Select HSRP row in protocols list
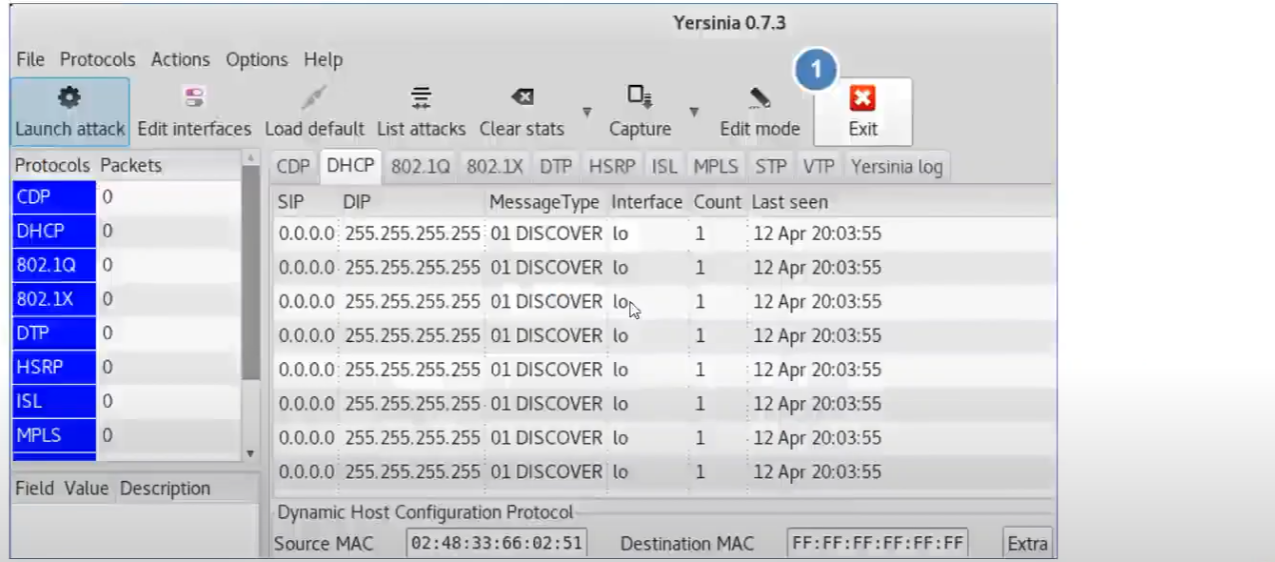Viewport: 1275px width, 562px height. pos(126,367)
